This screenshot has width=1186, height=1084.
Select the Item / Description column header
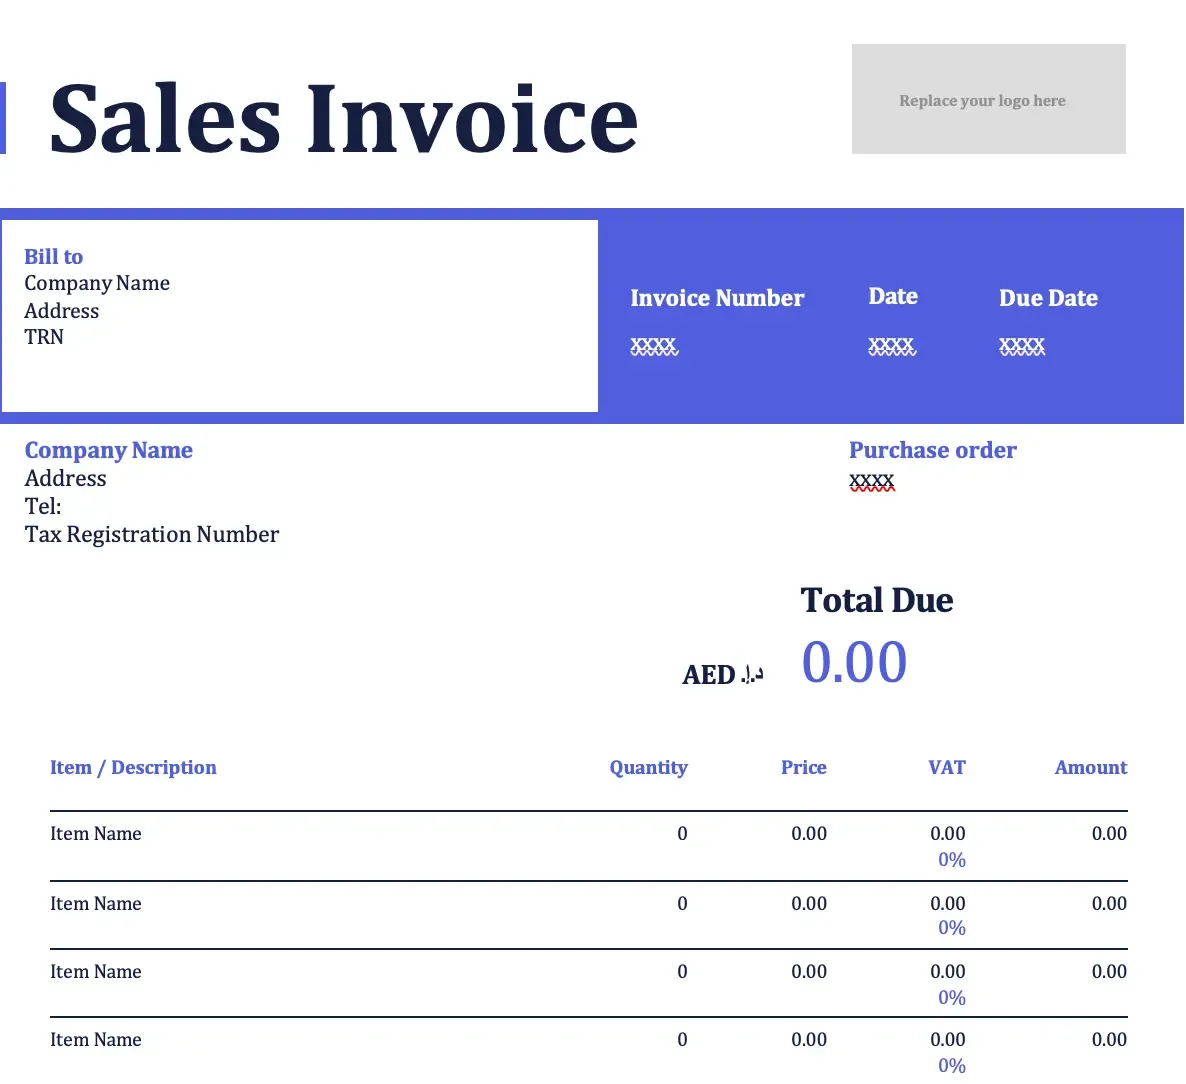click(133, 767)
